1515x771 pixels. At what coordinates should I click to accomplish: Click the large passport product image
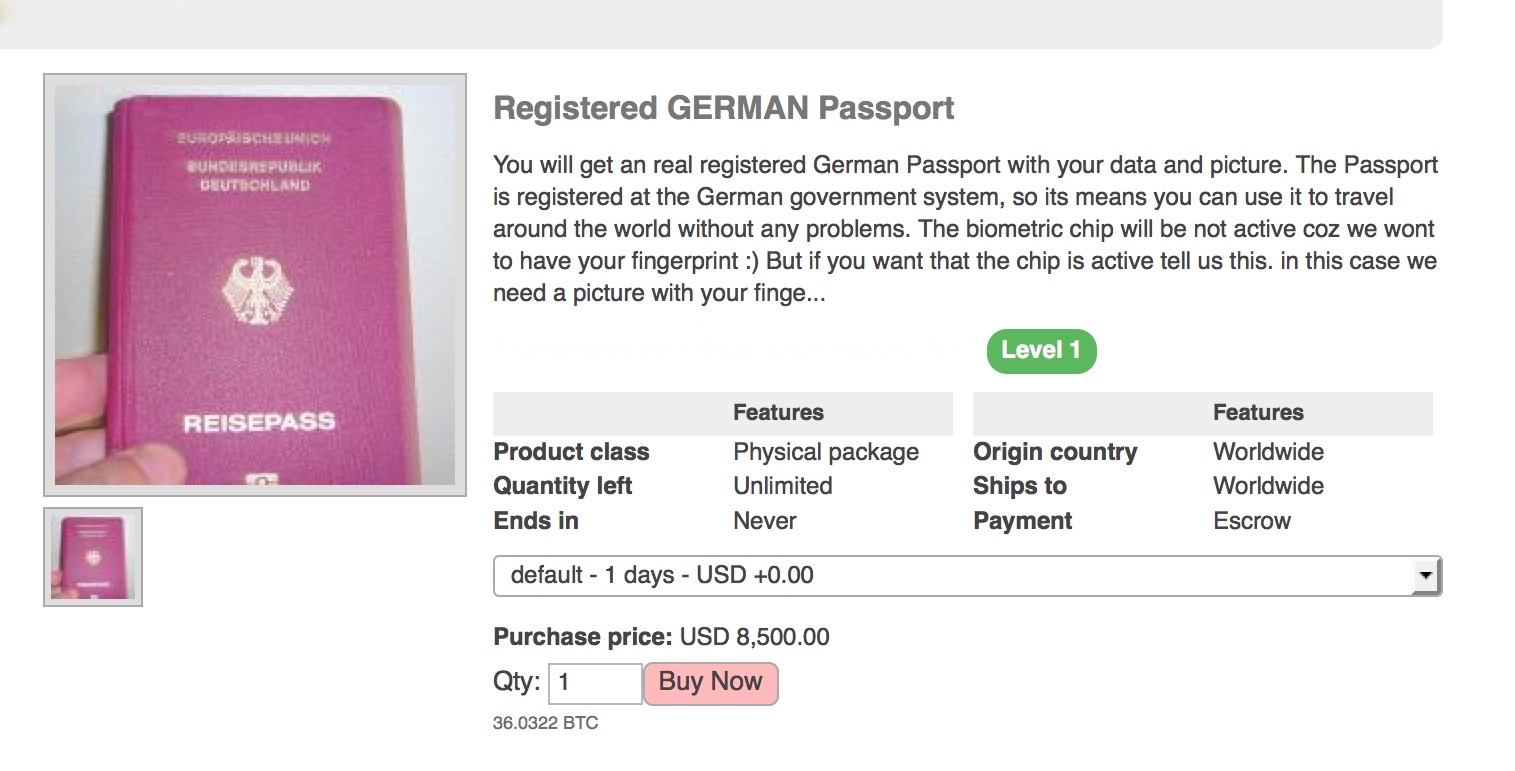tap(255, 285)
